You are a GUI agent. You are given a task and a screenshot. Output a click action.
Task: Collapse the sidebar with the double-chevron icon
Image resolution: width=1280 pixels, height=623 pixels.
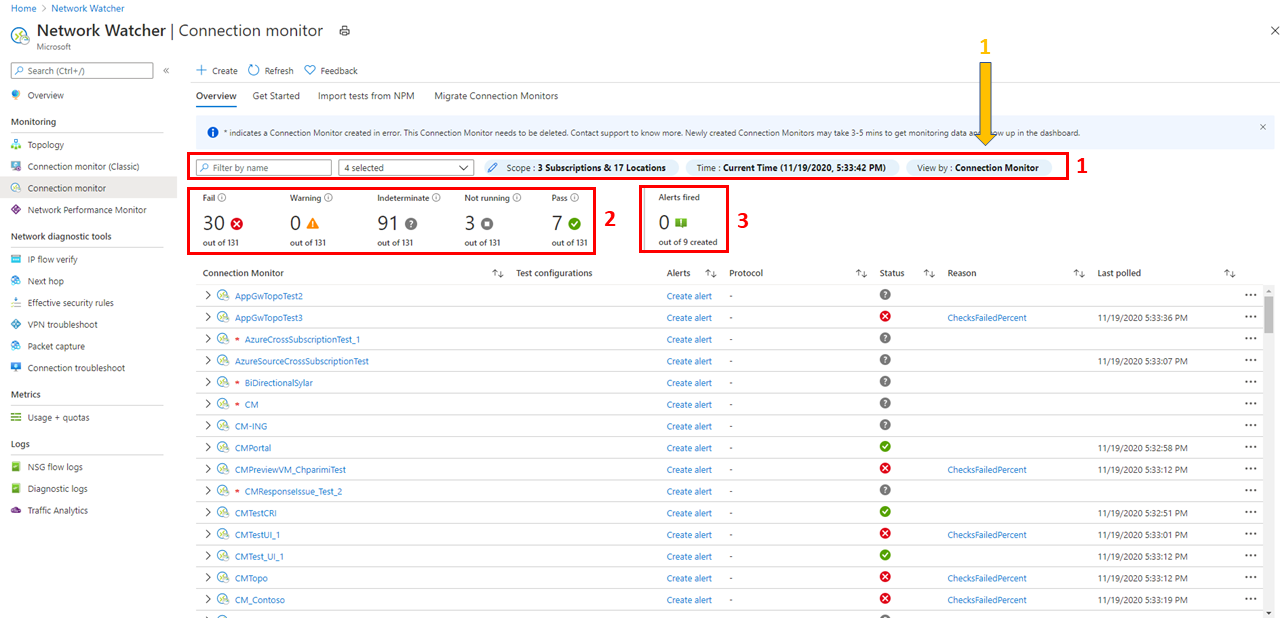click(166, 70)
